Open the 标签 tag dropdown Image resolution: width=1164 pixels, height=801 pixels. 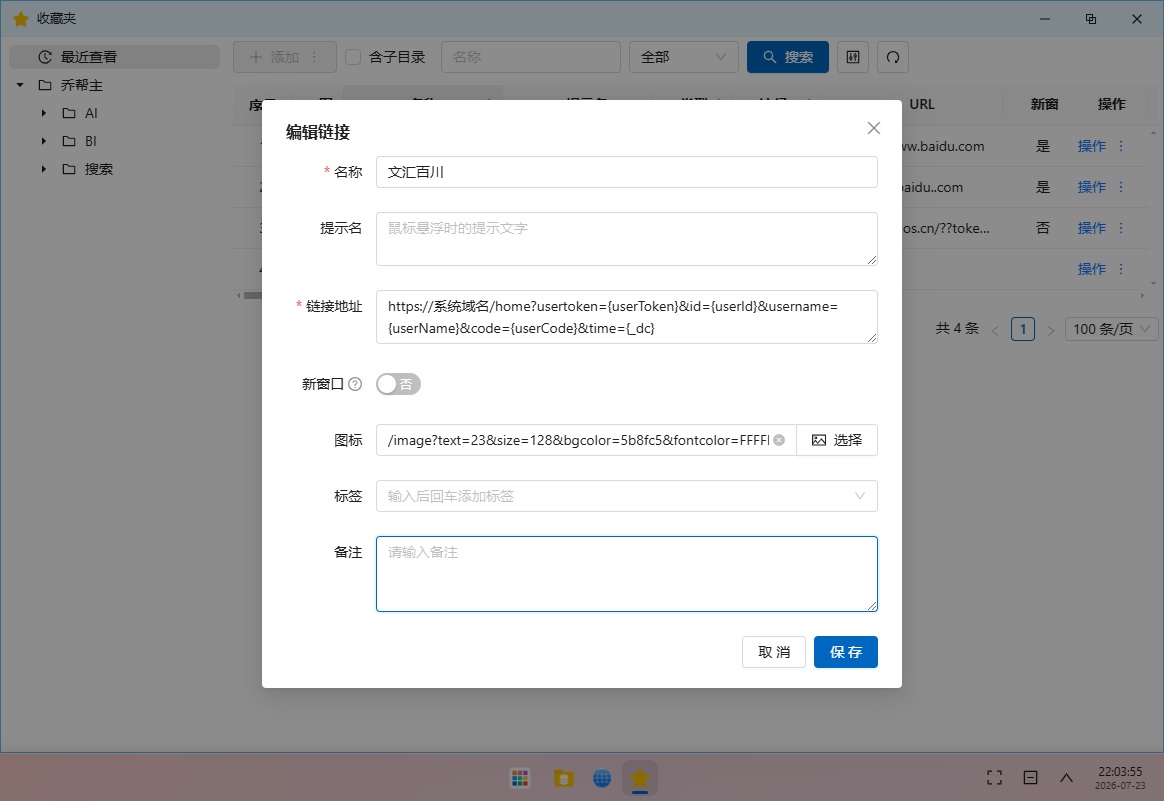(x=627, y=496)
